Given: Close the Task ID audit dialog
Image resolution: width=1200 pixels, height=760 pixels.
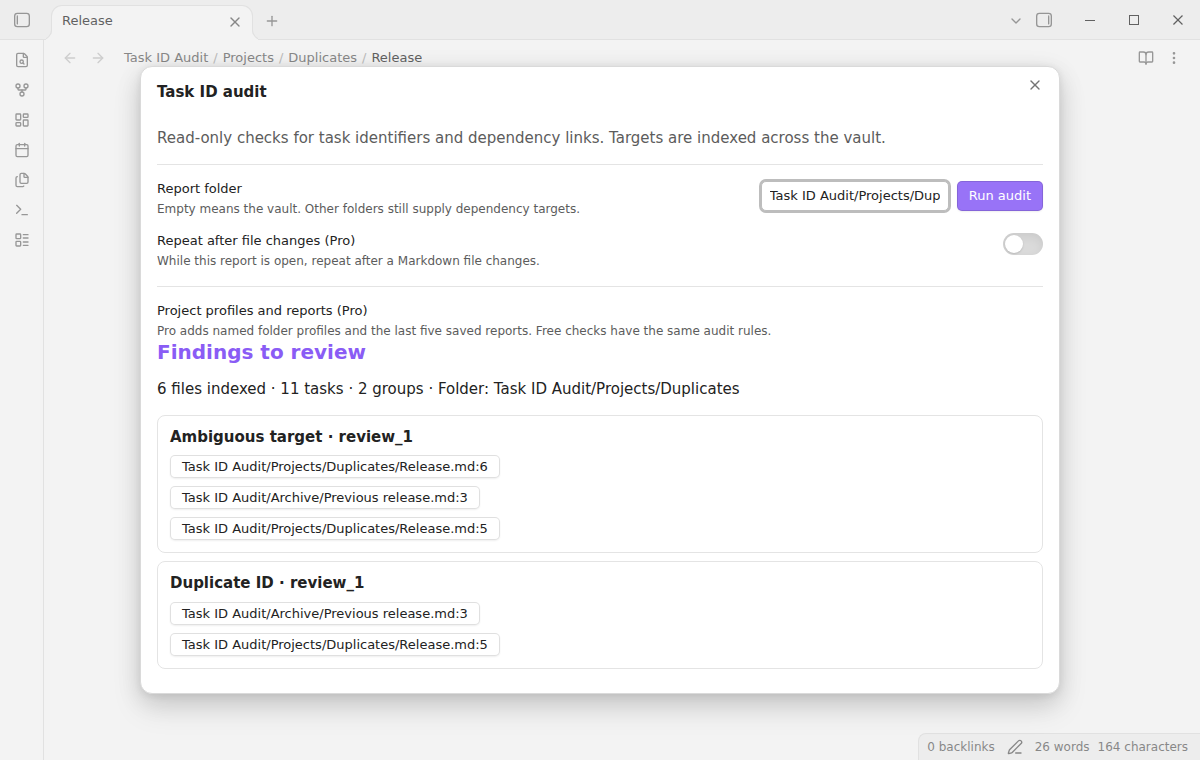Looking at the screenshot, I should [x=1035, y=85].
